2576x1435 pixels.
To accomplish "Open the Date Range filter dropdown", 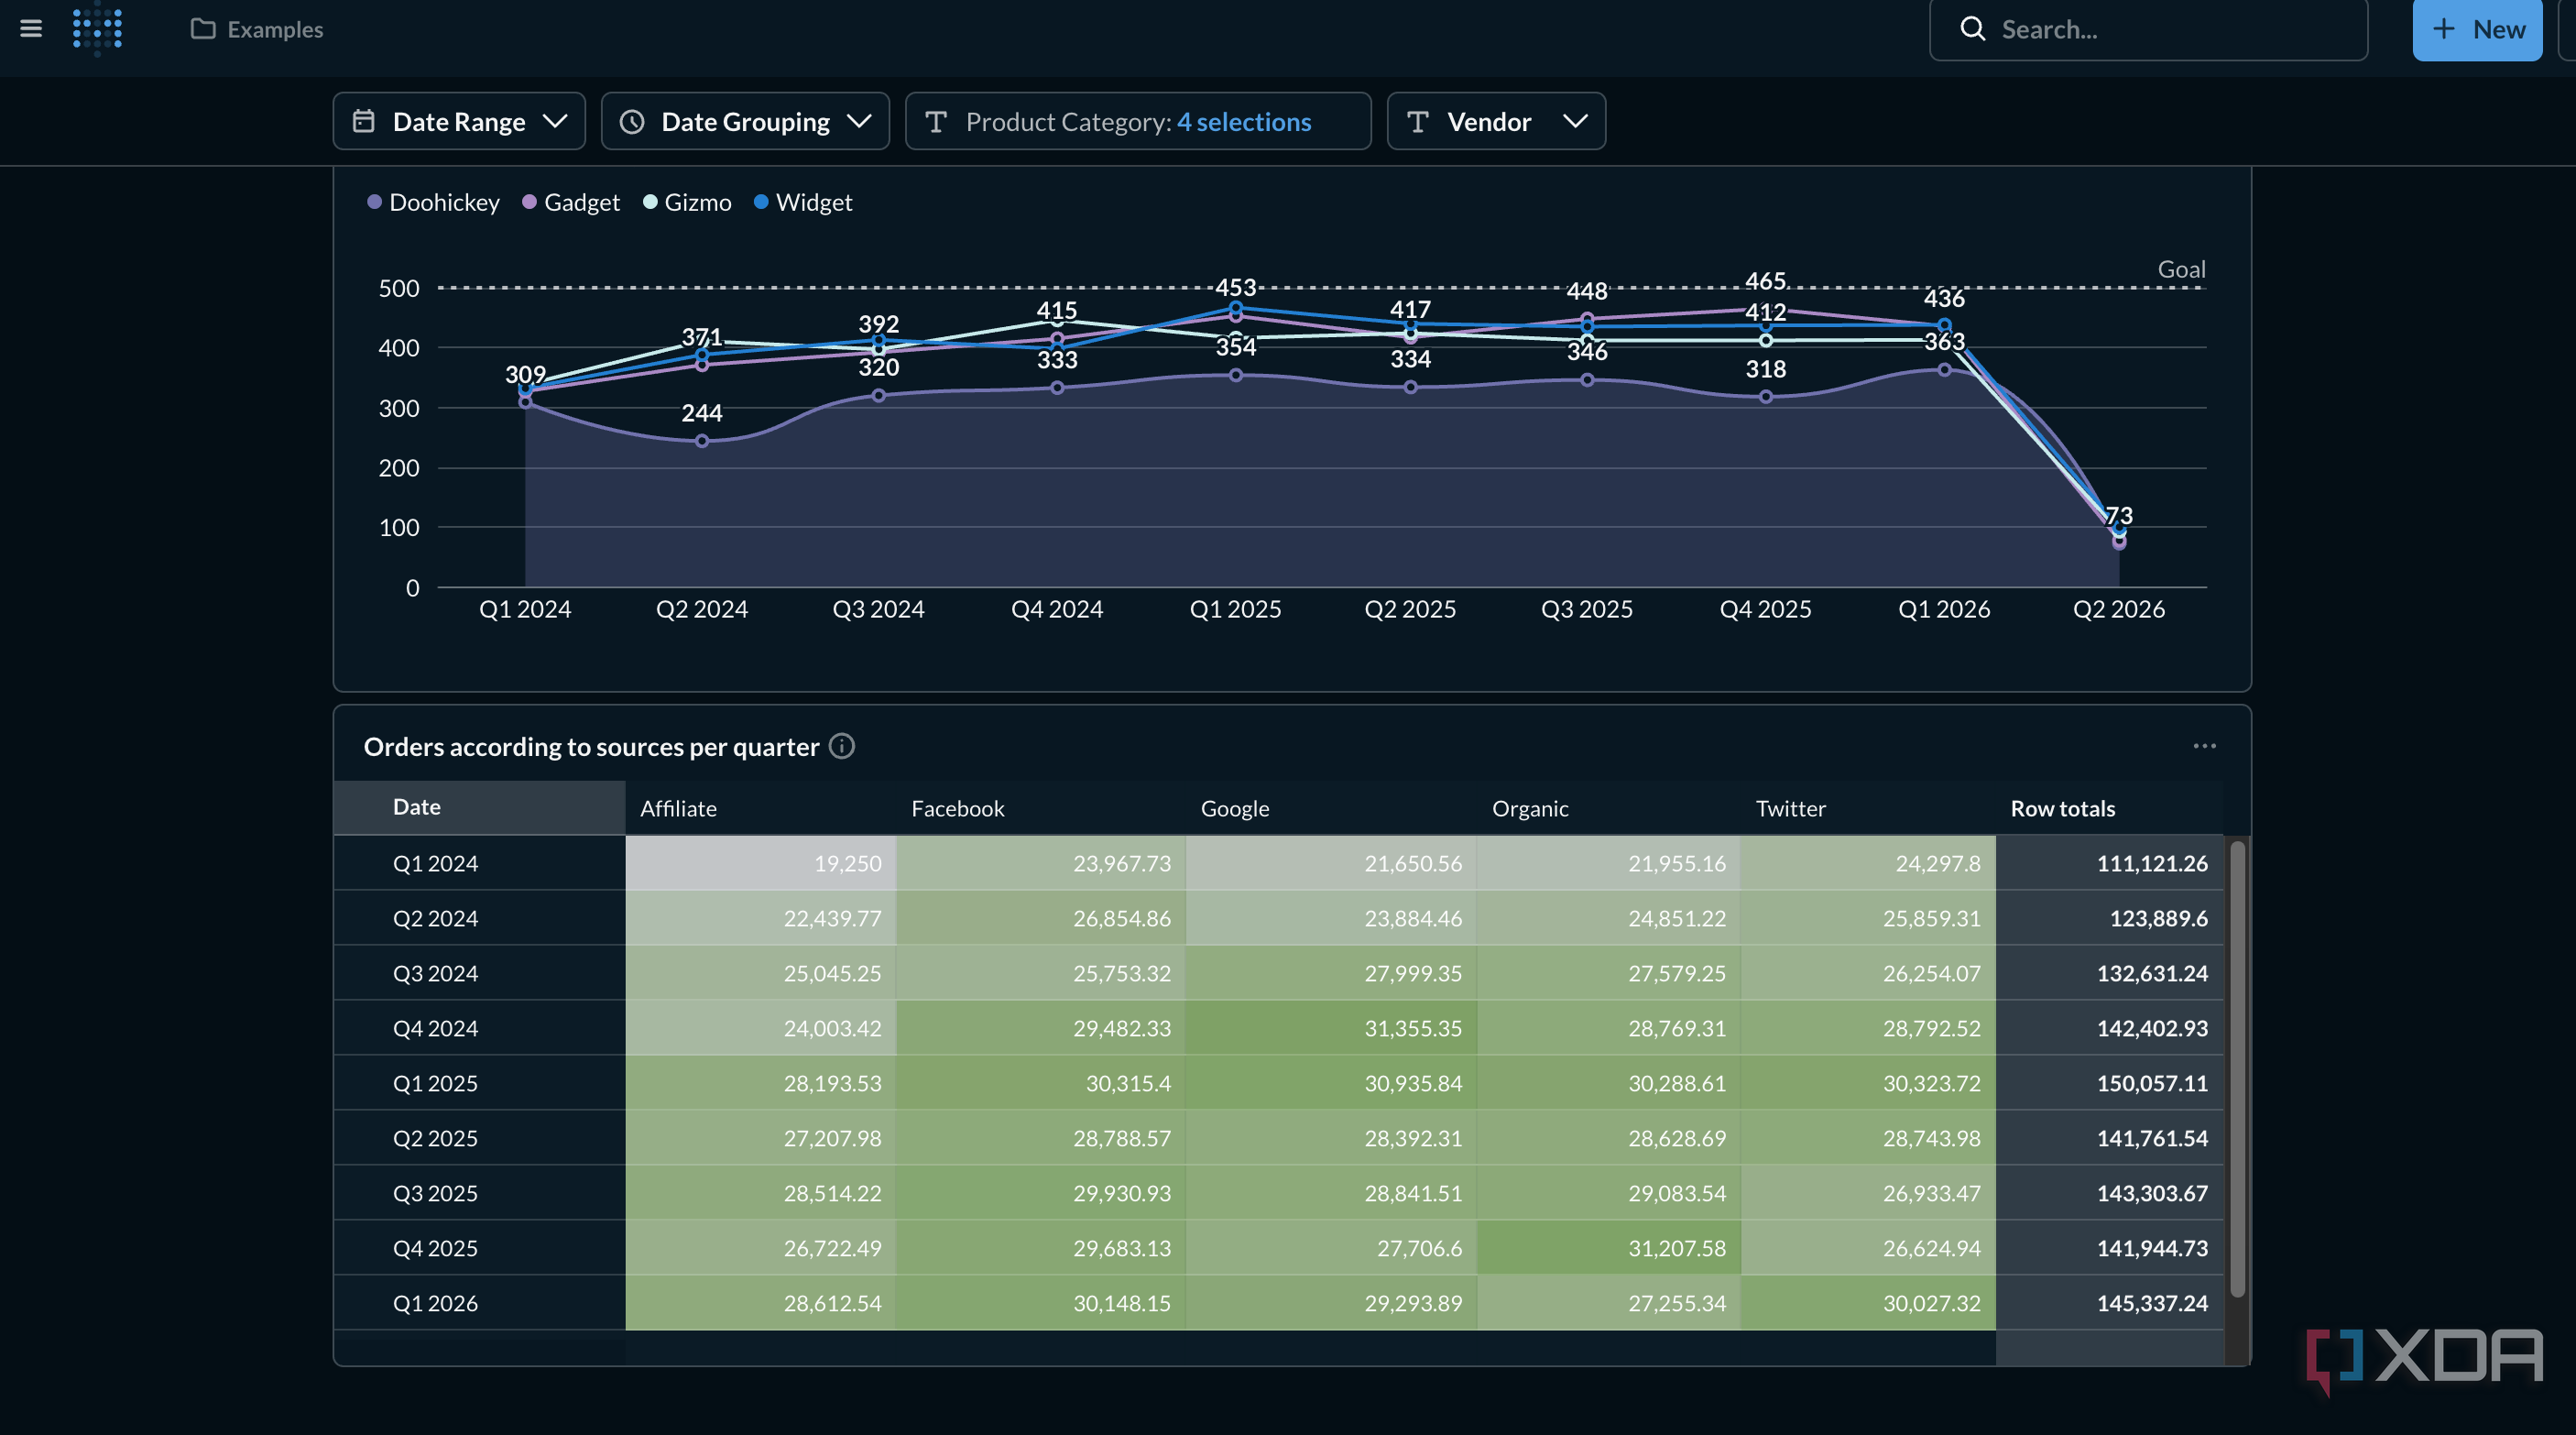I will [x=459, y=121].
